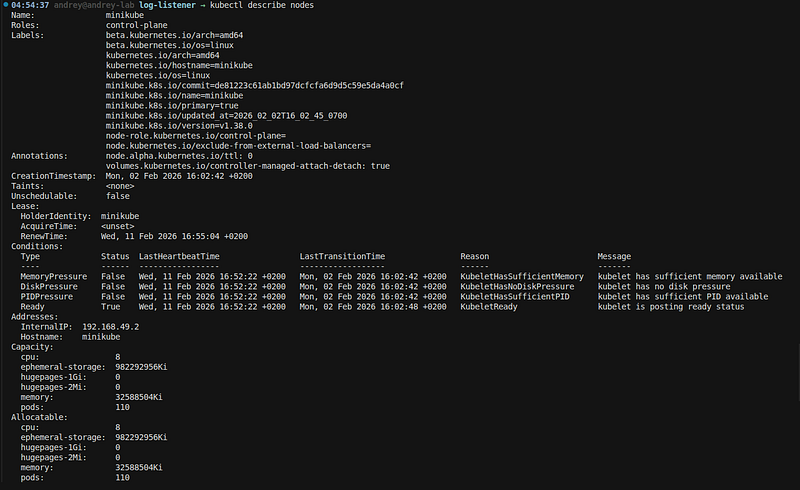Click the RenewTime lease value

point(174,236)
